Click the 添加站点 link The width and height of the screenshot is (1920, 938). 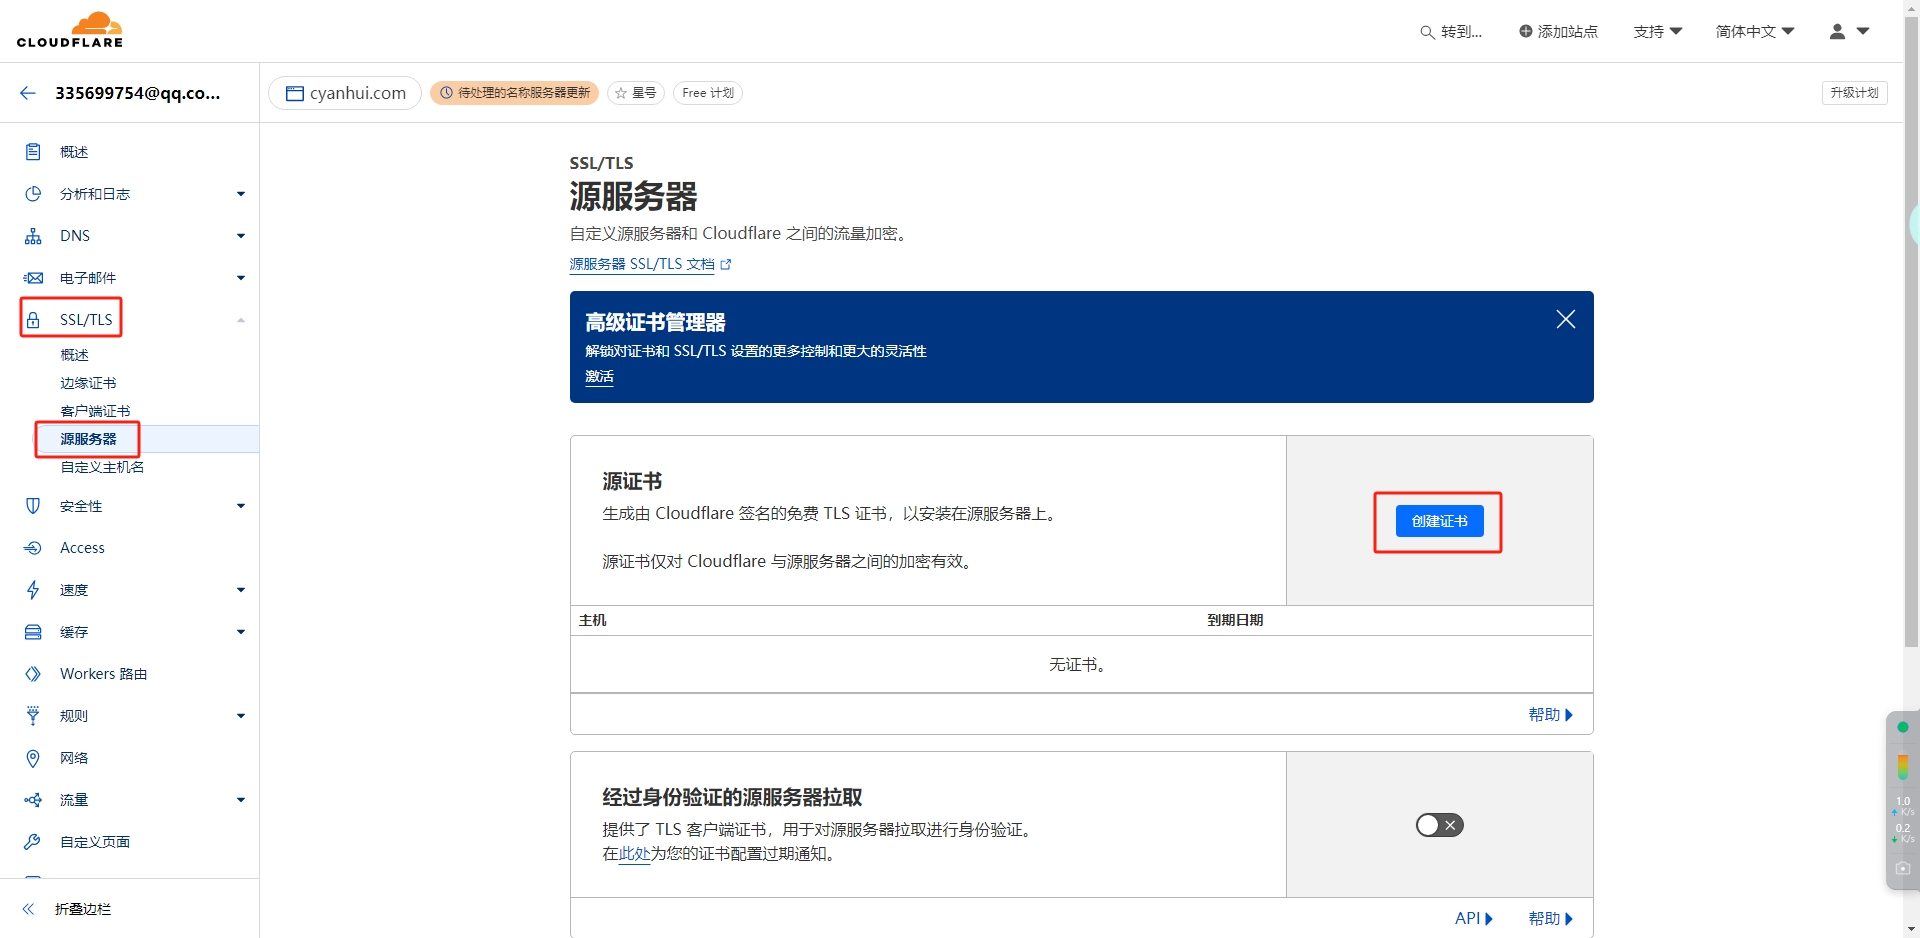1558,32
